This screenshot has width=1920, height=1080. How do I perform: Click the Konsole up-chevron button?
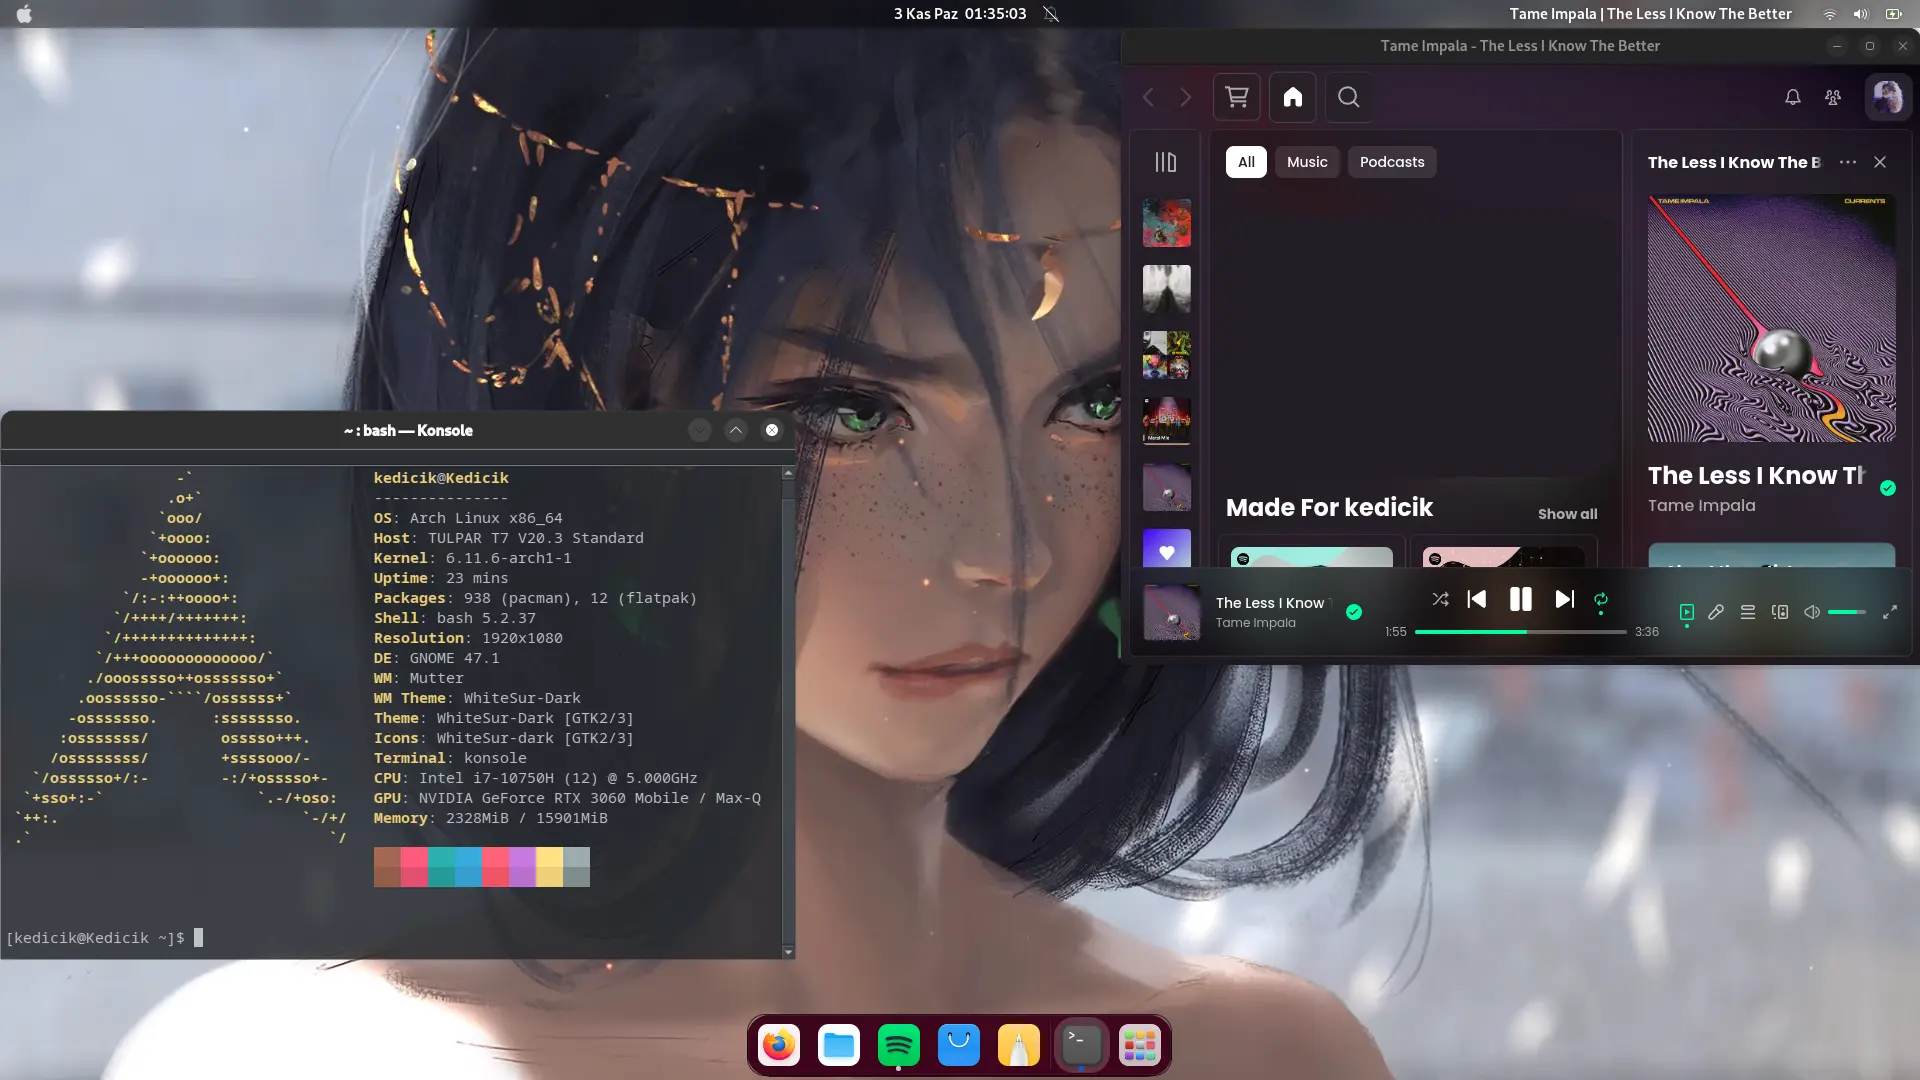click(736, 430)
